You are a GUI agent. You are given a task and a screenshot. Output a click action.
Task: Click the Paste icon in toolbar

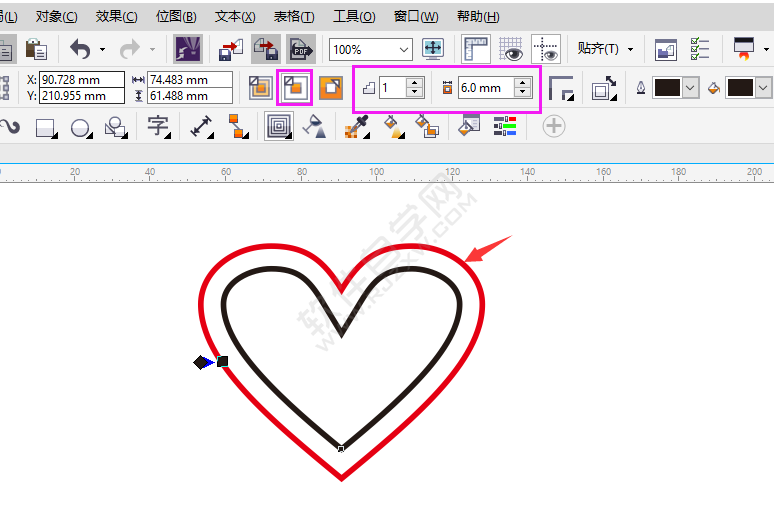36,49
